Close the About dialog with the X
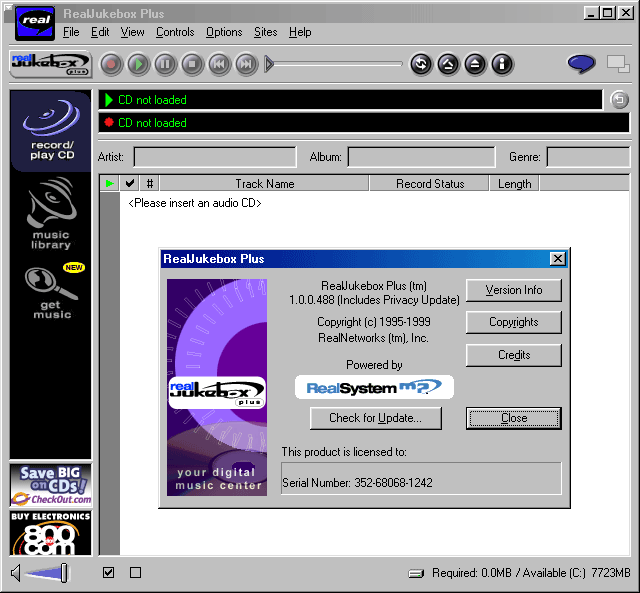Screen dimensions: 640x593 coord(558,258)
